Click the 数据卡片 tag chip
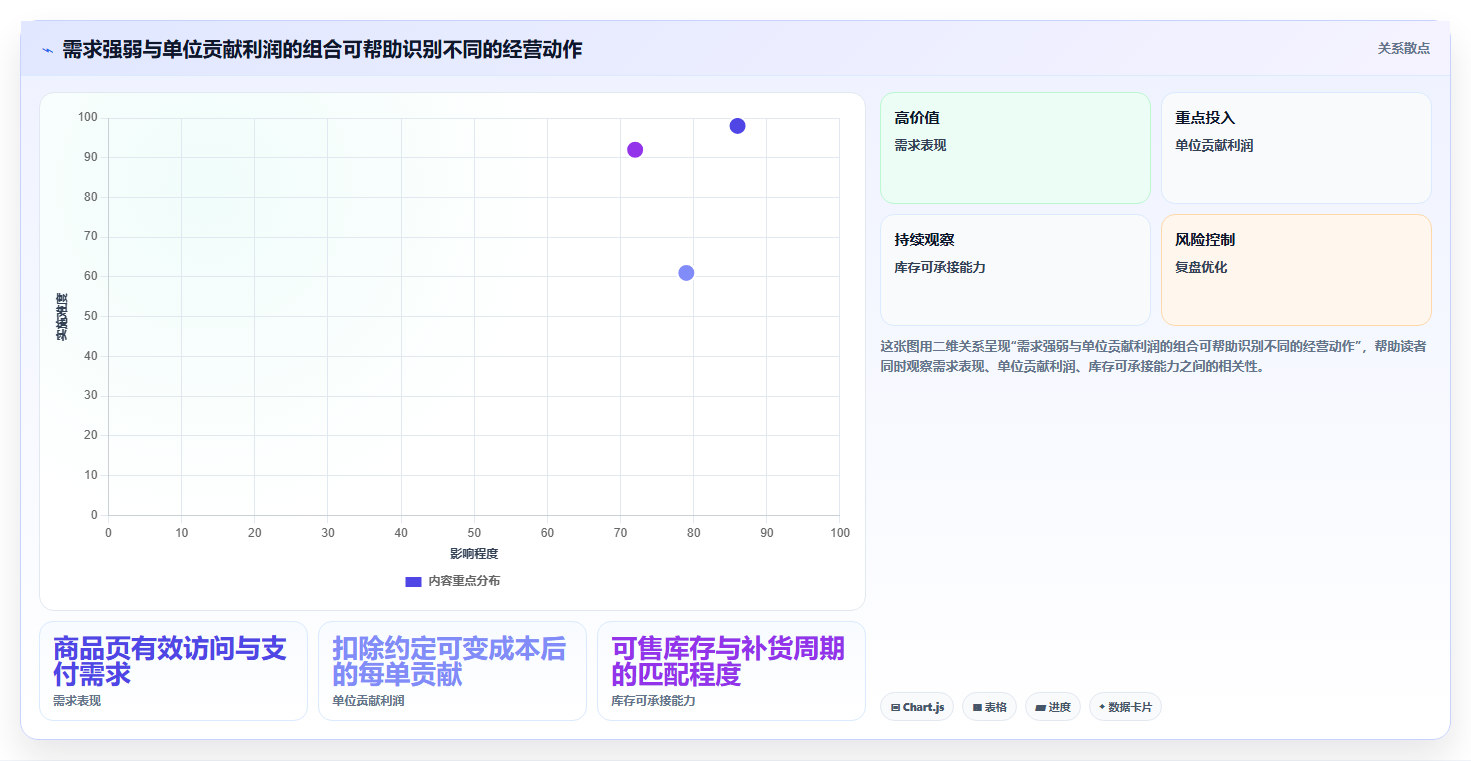 point(1125,707)
